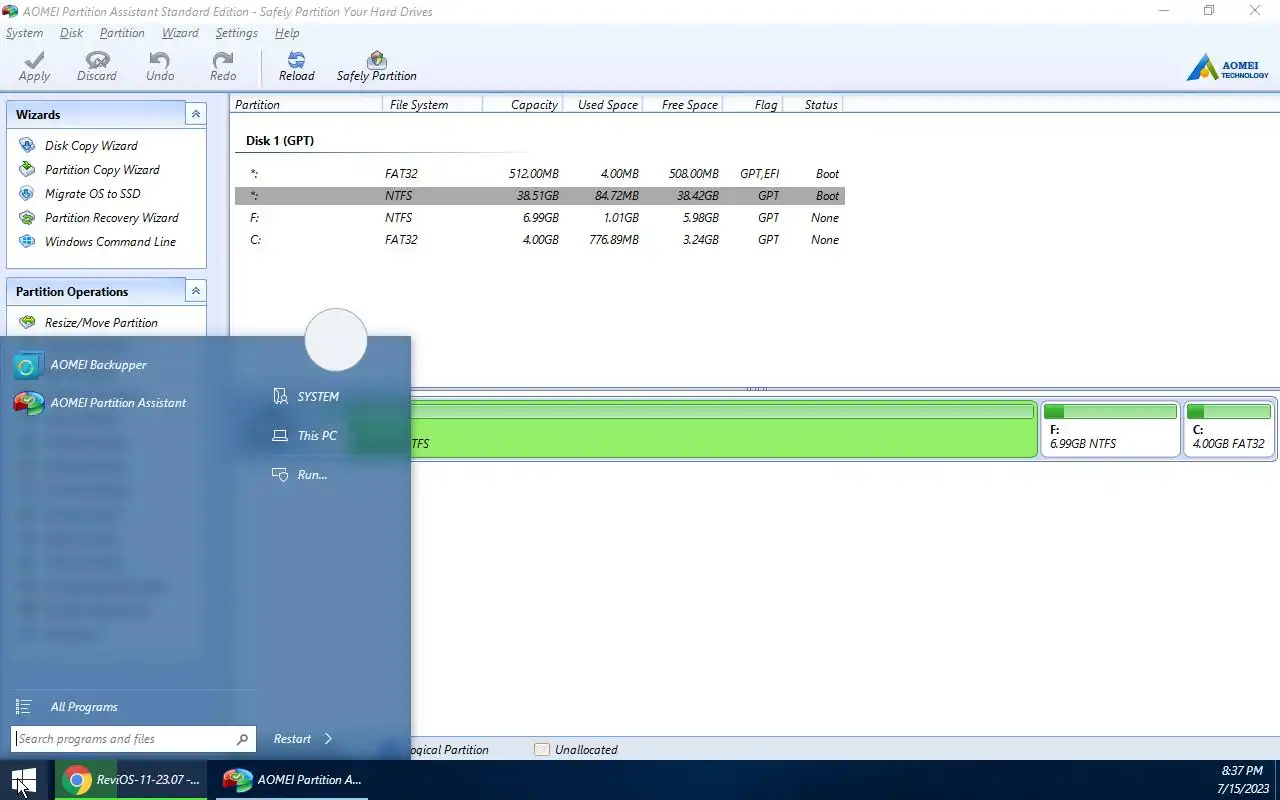Click the Disk Copy Wizard link
Screen dimensions: 1280x800
click(x=91, y=146)
